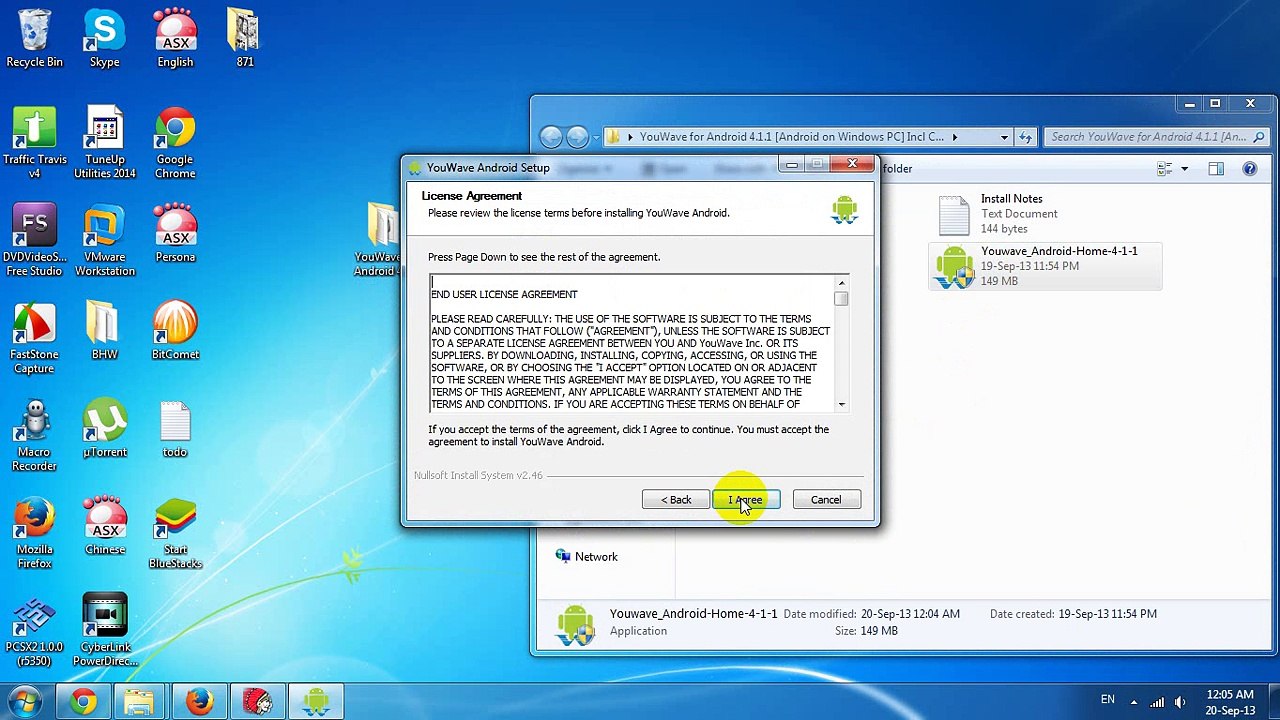Click the taskbar clock showing 12:05 AM

[x=1230, y=702]
